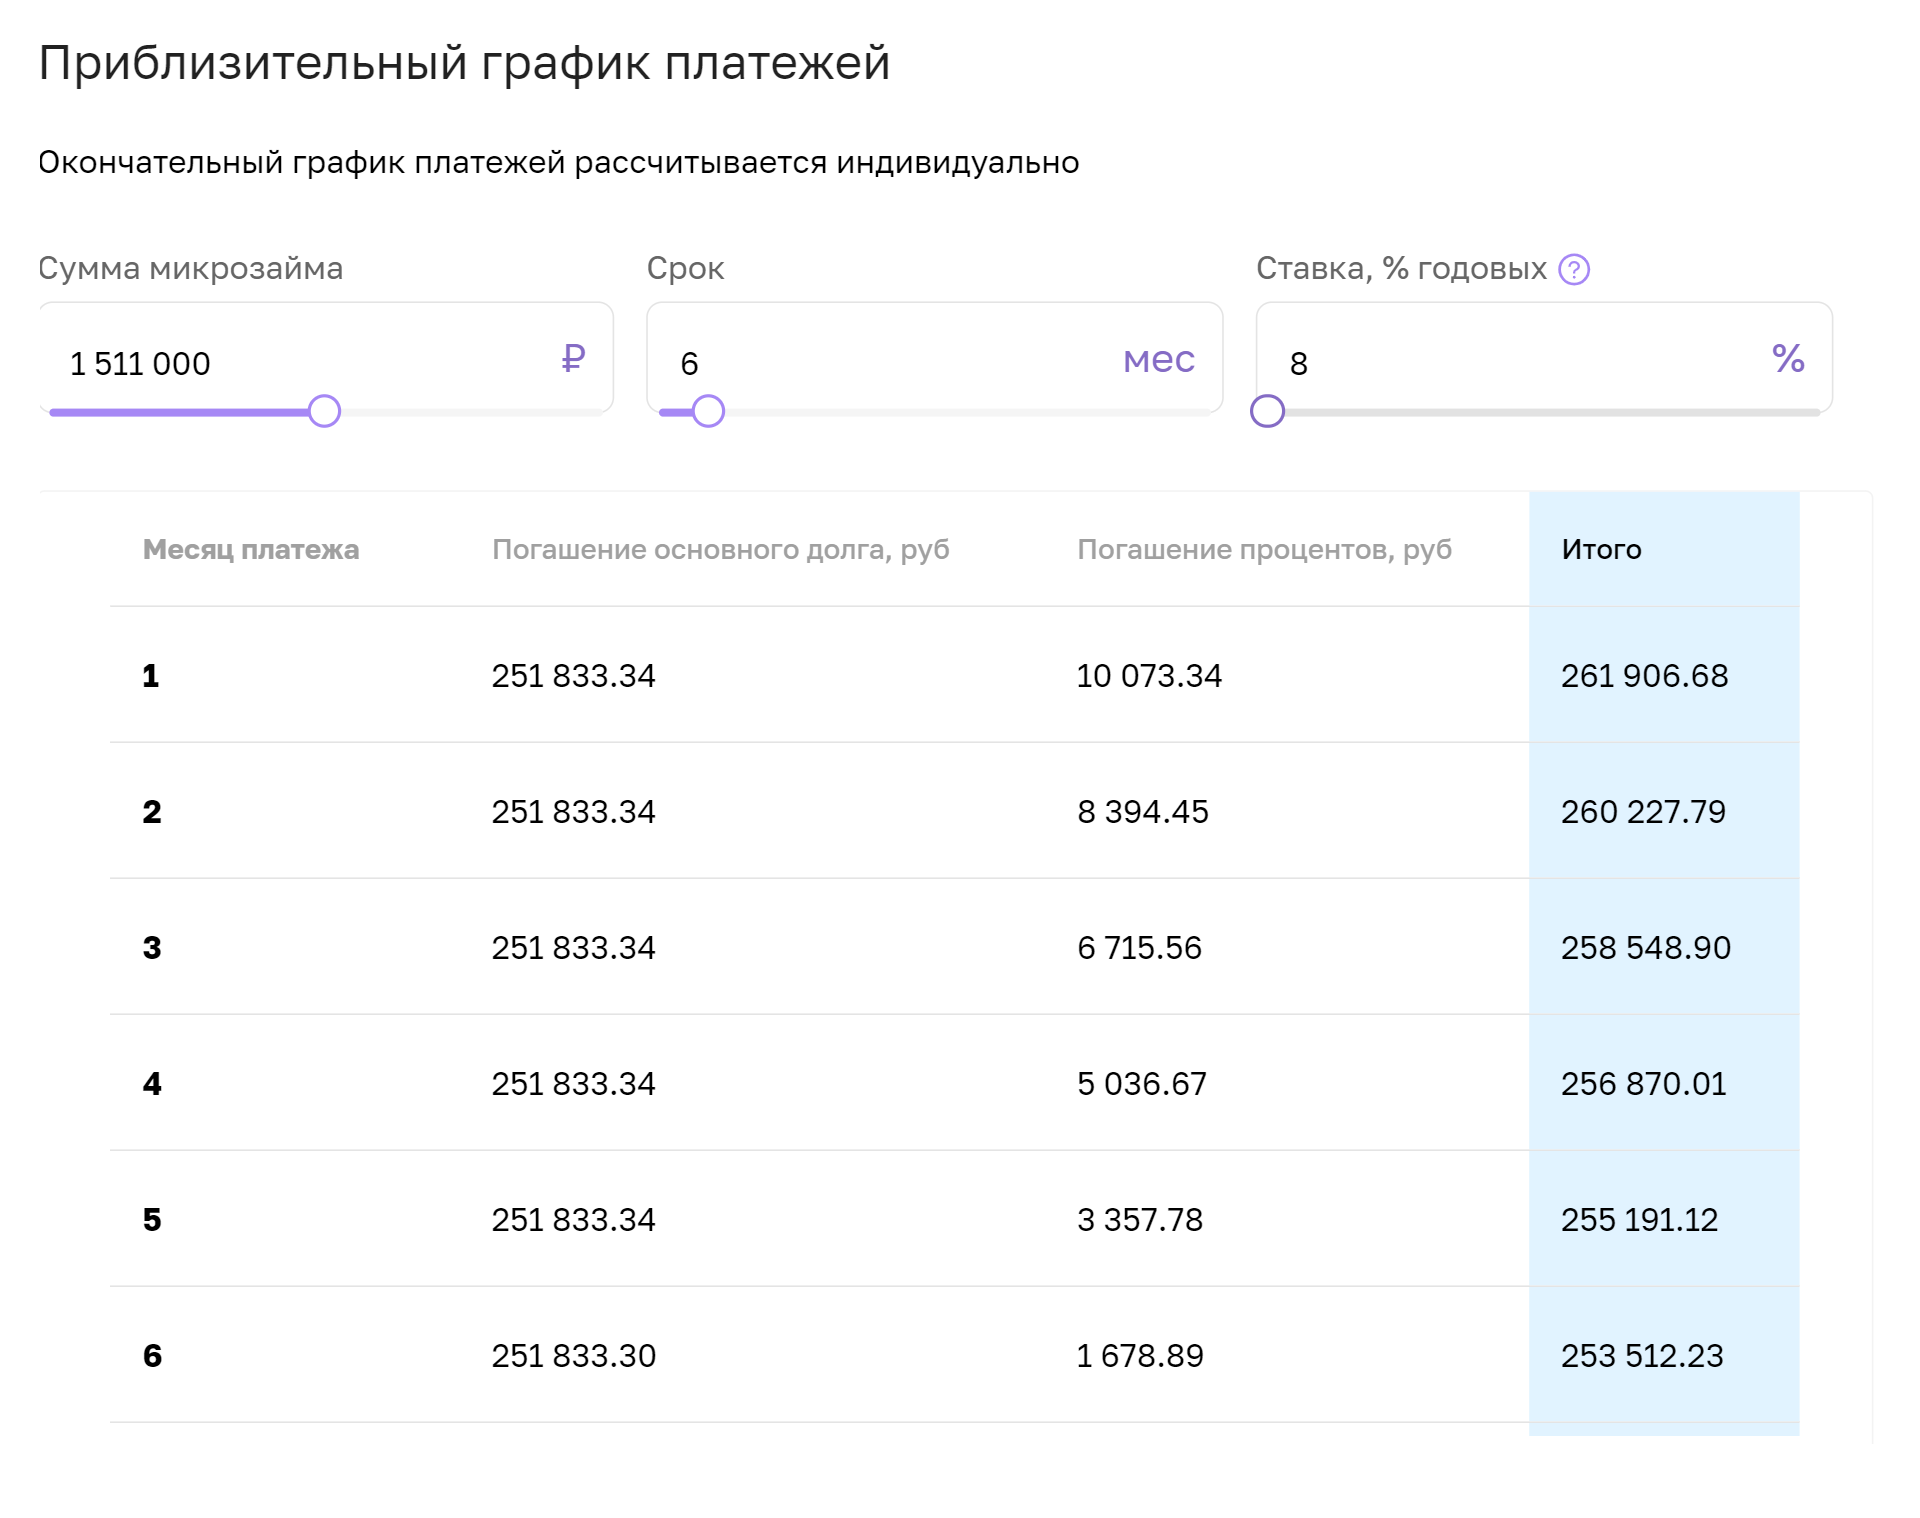
Task: Select month 4 row number
Action: (152, 1084)
